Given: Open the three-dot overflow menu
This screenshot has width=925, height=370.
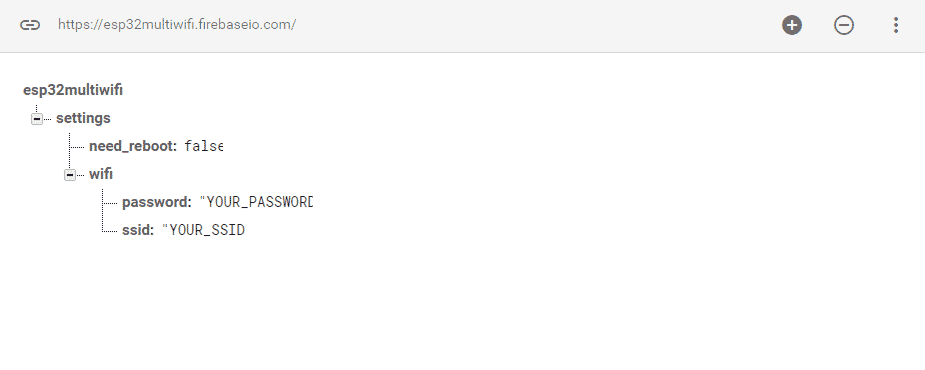Looking at the screenshot, I should (x=896, y=25).
